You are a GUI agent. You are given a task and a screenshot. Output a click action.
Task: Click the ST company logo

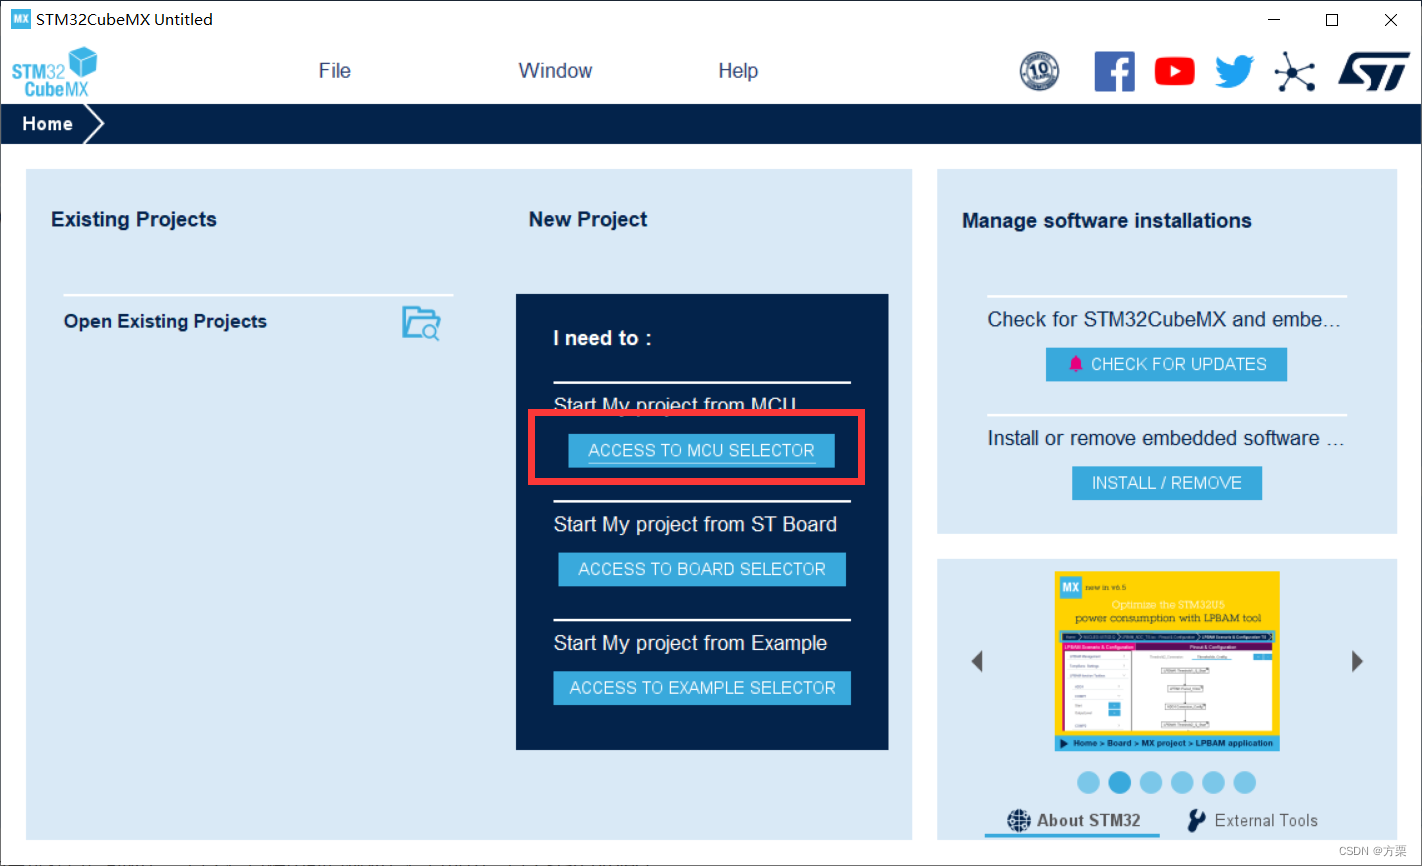(x=1374, y=72)
